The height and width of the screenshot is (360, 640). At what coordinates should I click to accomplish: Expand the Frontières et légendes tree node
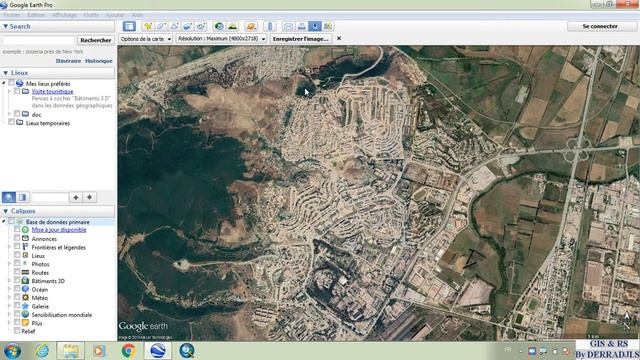(x=9, y=247)
